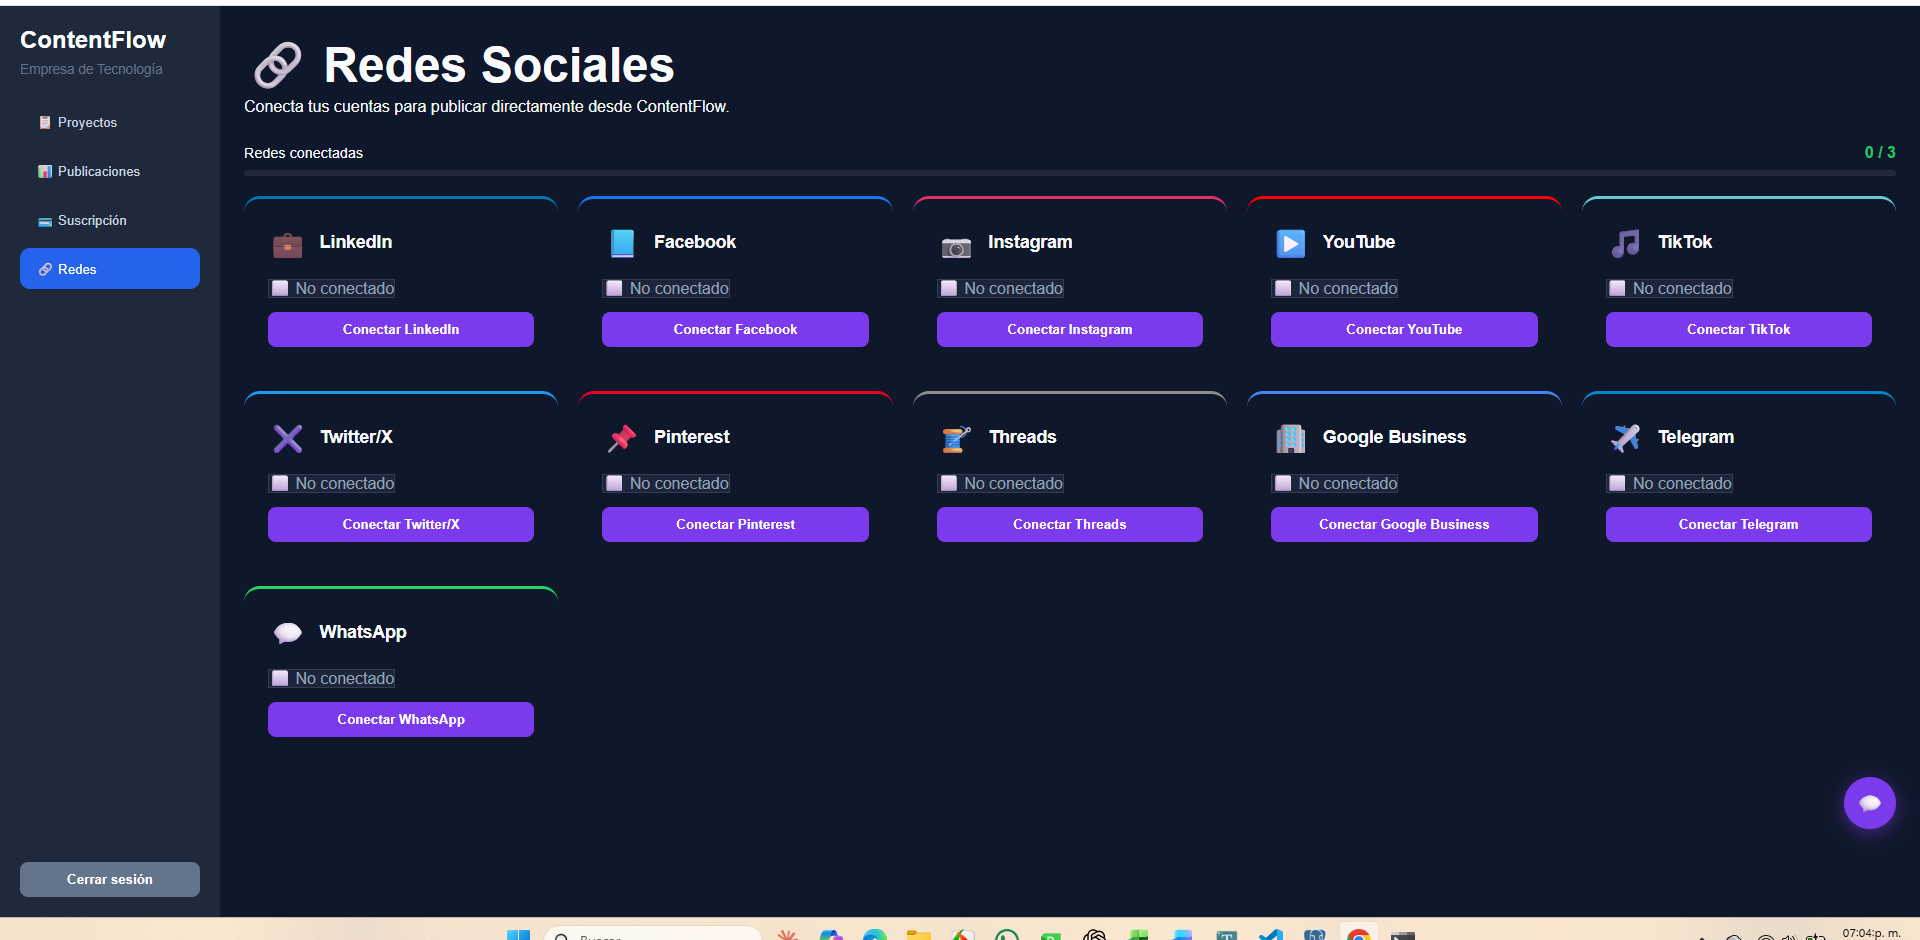Click the Twitter/X cross icon
The image size is (1920, 940).
[x=288, y=439]
